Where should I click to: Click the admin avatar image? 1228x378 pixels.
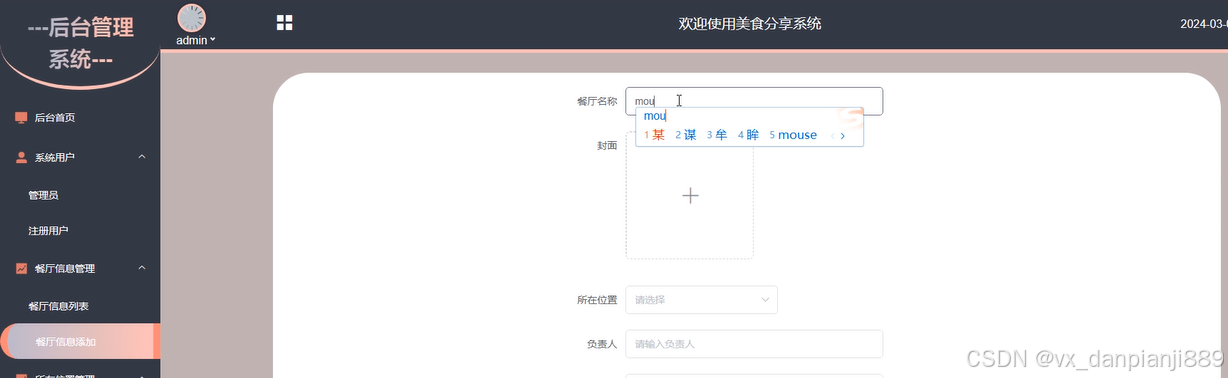click(191, 18)
